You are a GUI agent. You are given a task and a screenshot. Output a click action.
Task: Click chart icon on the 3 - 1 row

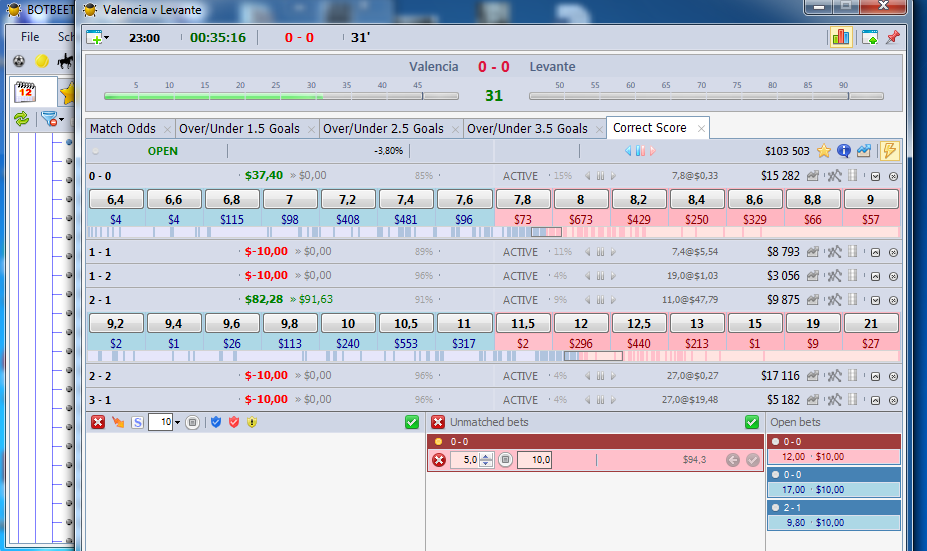813,400
